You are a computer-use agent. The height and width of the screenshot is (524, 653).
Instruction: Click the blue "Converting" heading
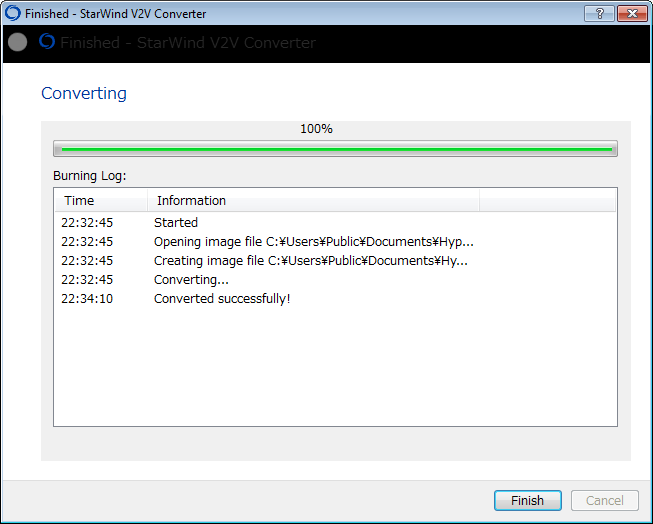pos(84,93)
